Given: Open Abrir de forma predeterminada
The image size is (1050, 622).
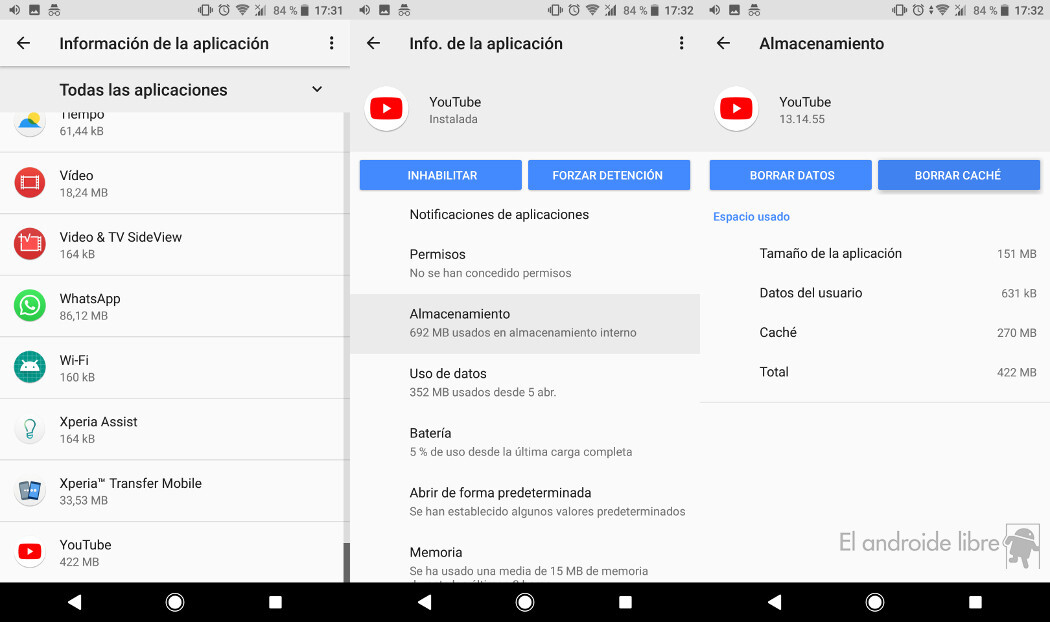Looking at the screenshot, I should click(525, 501).
